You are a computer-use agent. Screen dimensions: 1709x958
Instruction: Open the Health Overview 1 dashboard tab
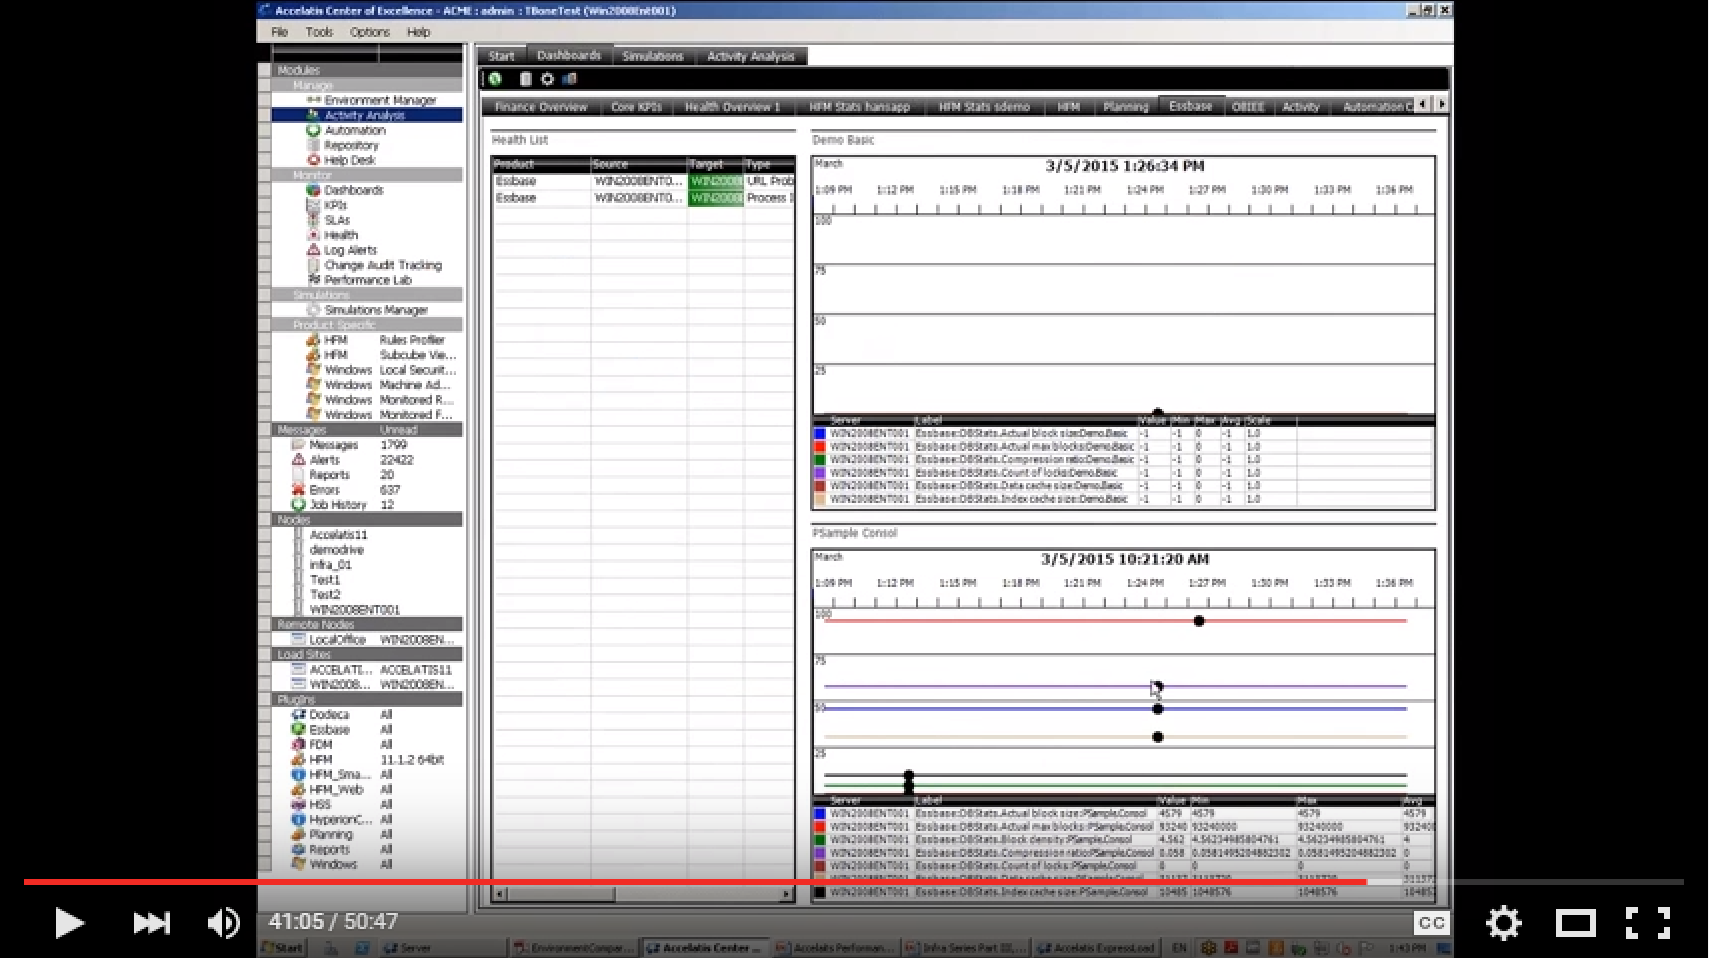tap(732, 107)
